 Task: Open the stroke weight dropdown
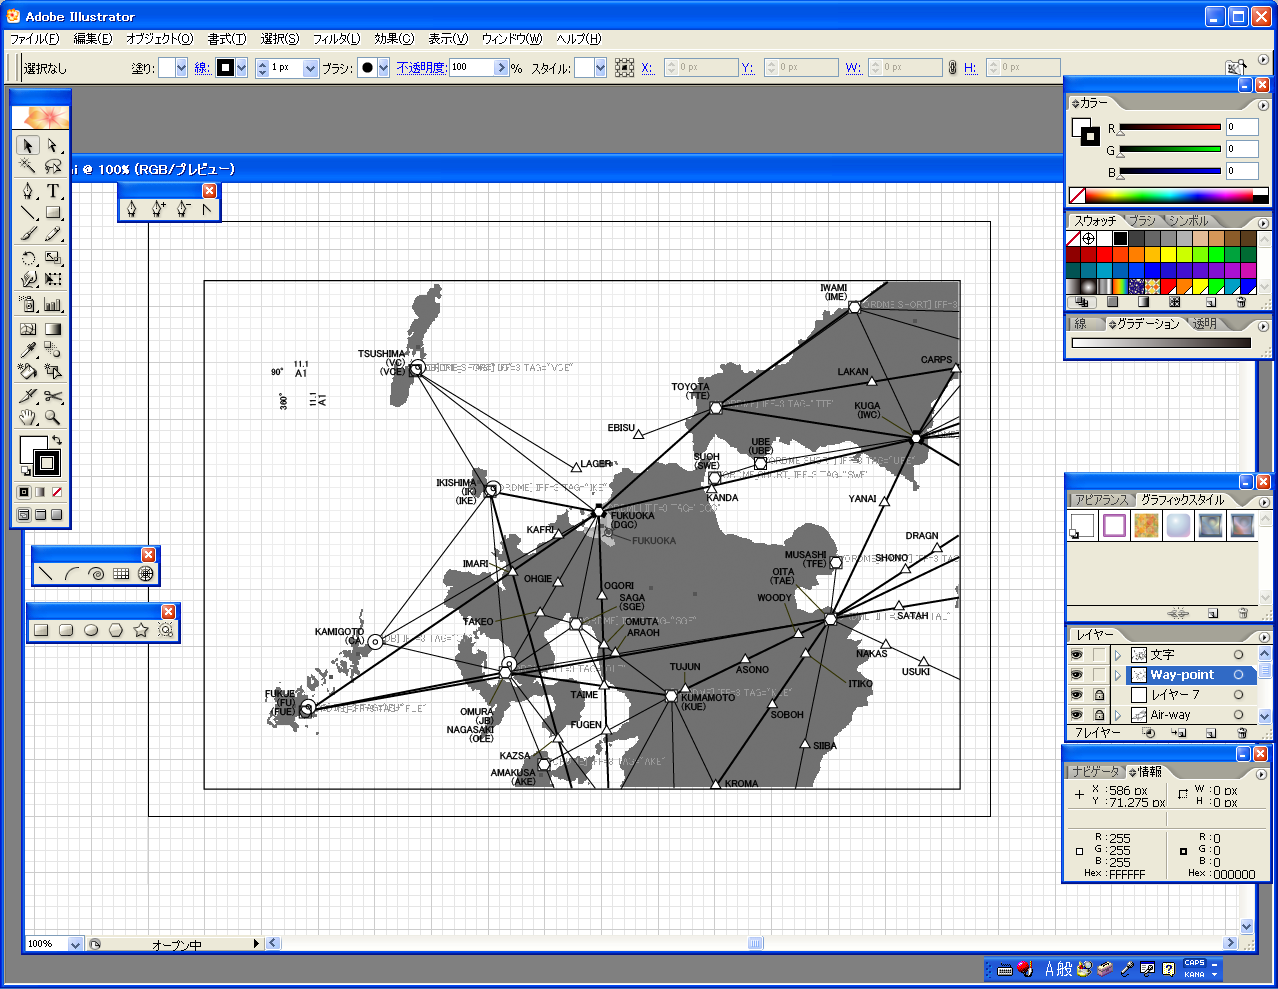click(x=310, y=68)
